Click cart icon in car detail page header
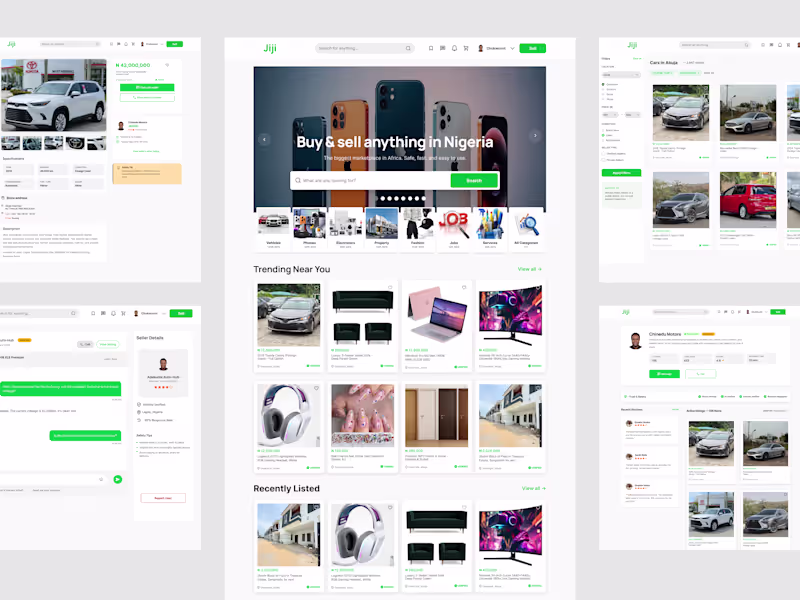 click(x=133, y=44)
